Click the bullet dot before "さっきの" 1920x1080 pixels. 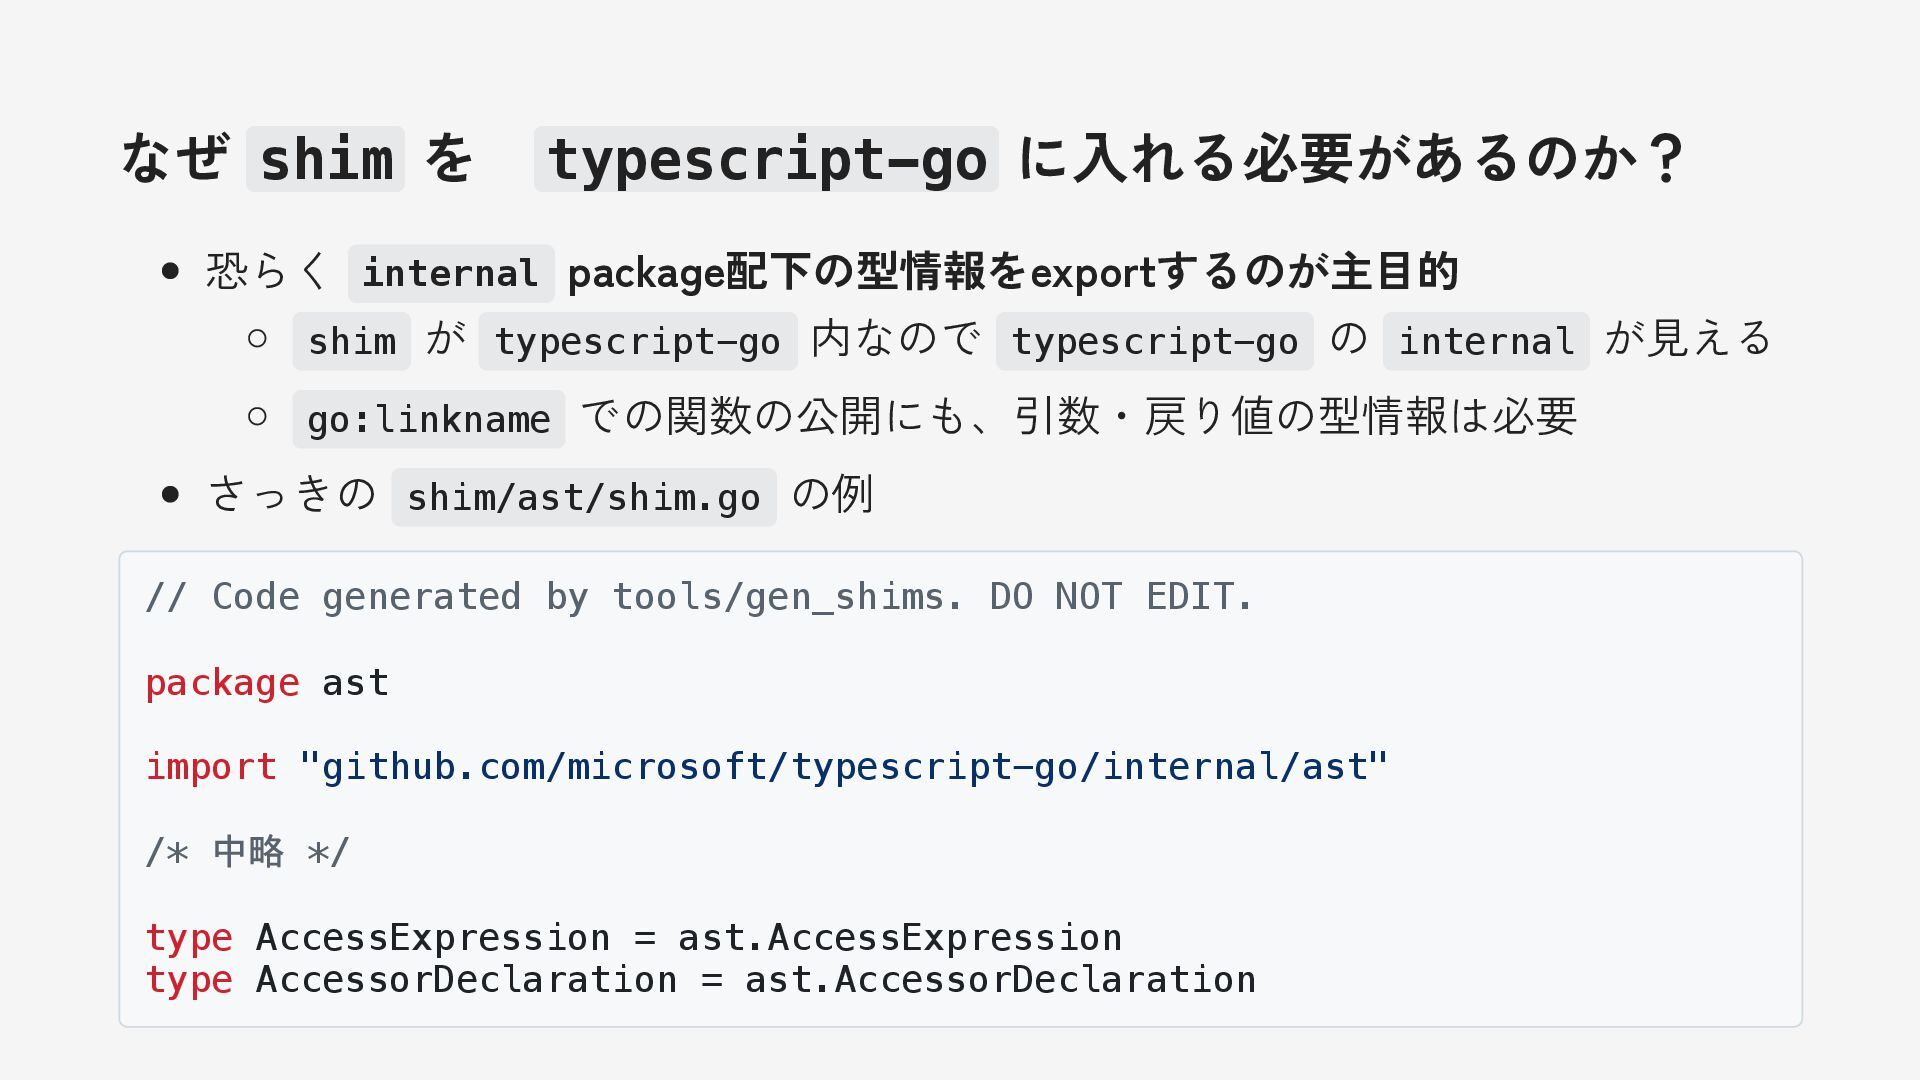pyautogui.click(x=170, y=495)
